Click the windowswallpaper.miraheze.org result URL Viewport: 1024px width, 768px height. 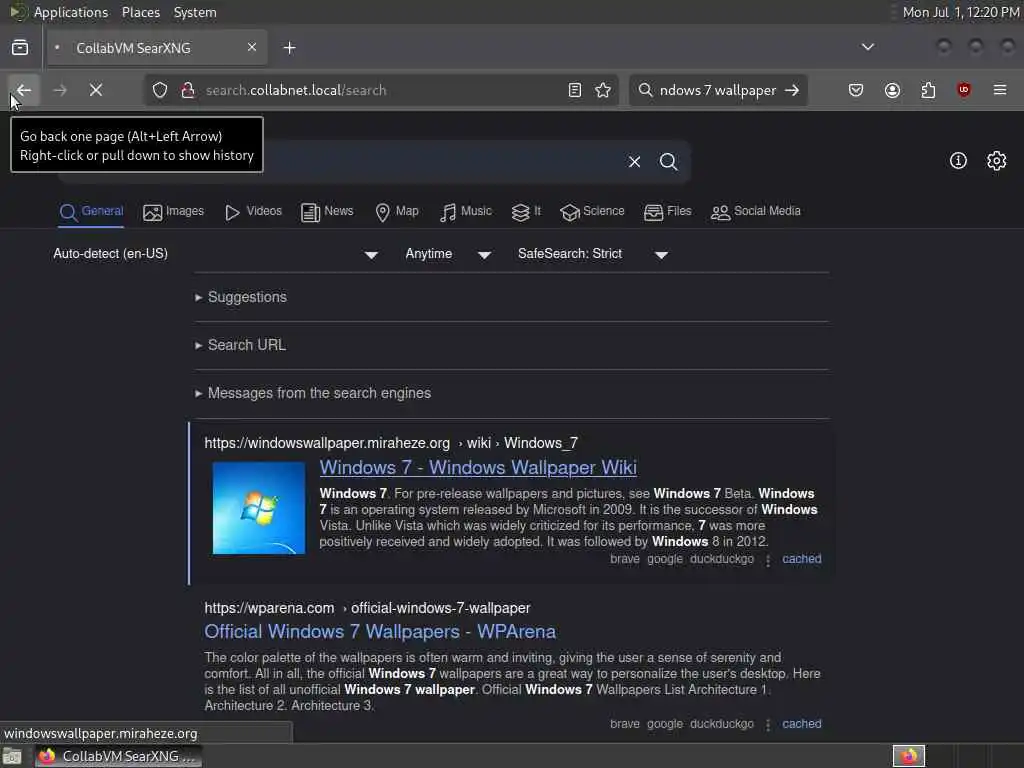(x=391, y=443)
